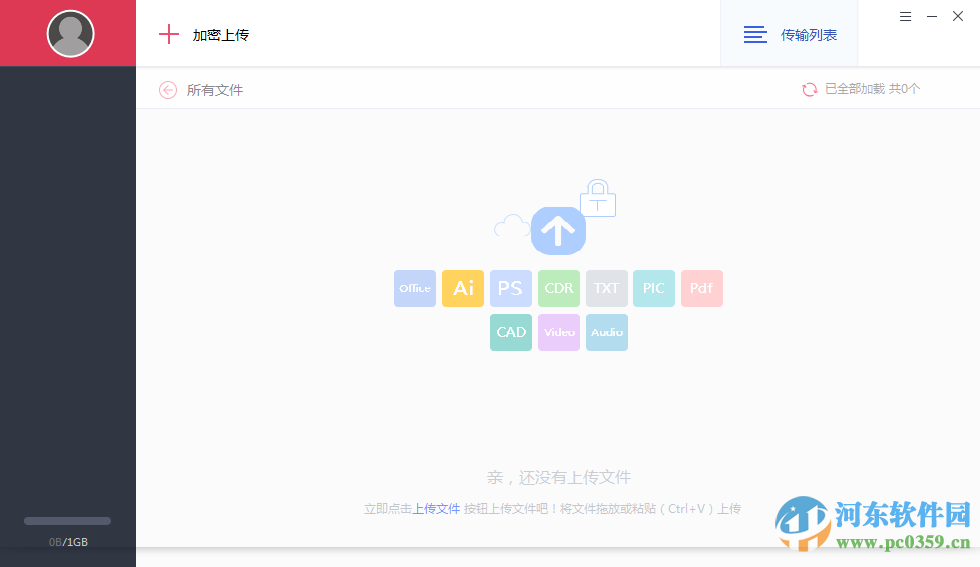
Task: Close the application window
Action: [958, 16]
